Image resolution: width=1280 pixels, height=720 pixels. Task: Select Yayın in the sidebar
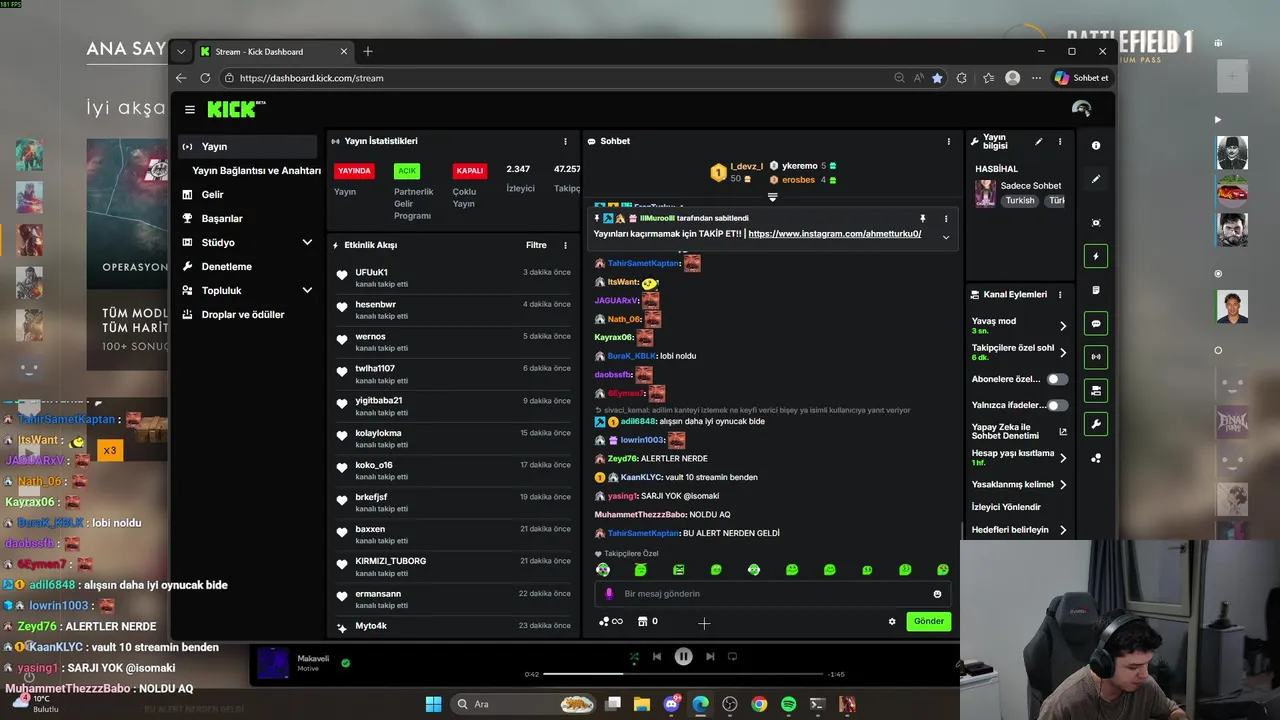click(247, 146)
